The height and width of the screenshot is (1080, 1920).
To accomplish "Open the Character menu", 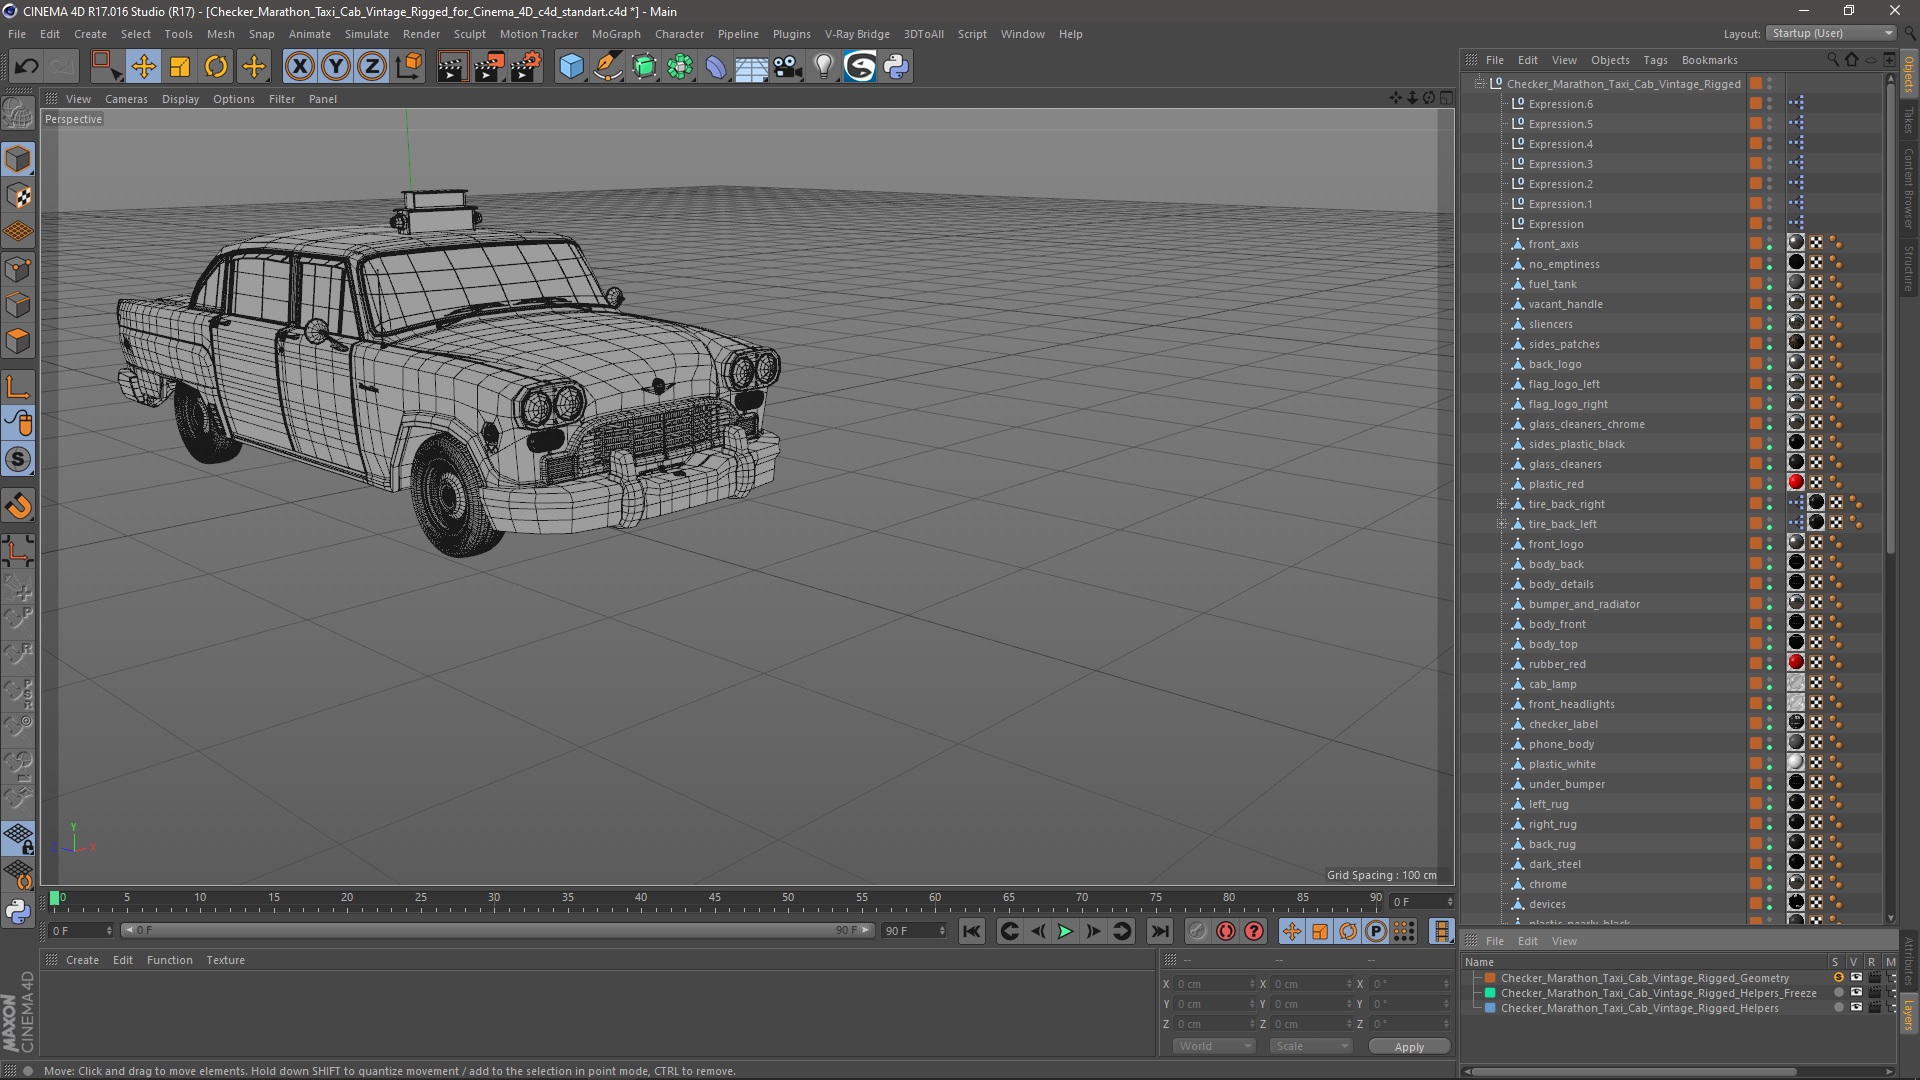I will click(679, 34).
